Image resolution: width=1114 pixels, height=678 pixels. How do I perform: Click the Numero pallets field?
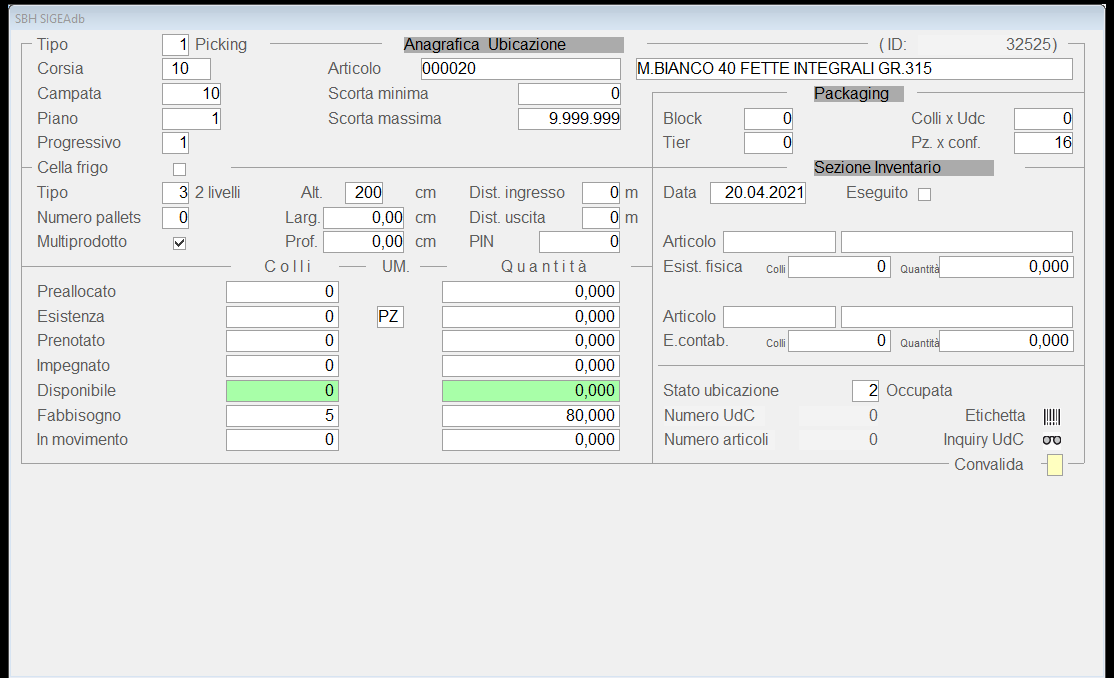[x=175, y=217]
